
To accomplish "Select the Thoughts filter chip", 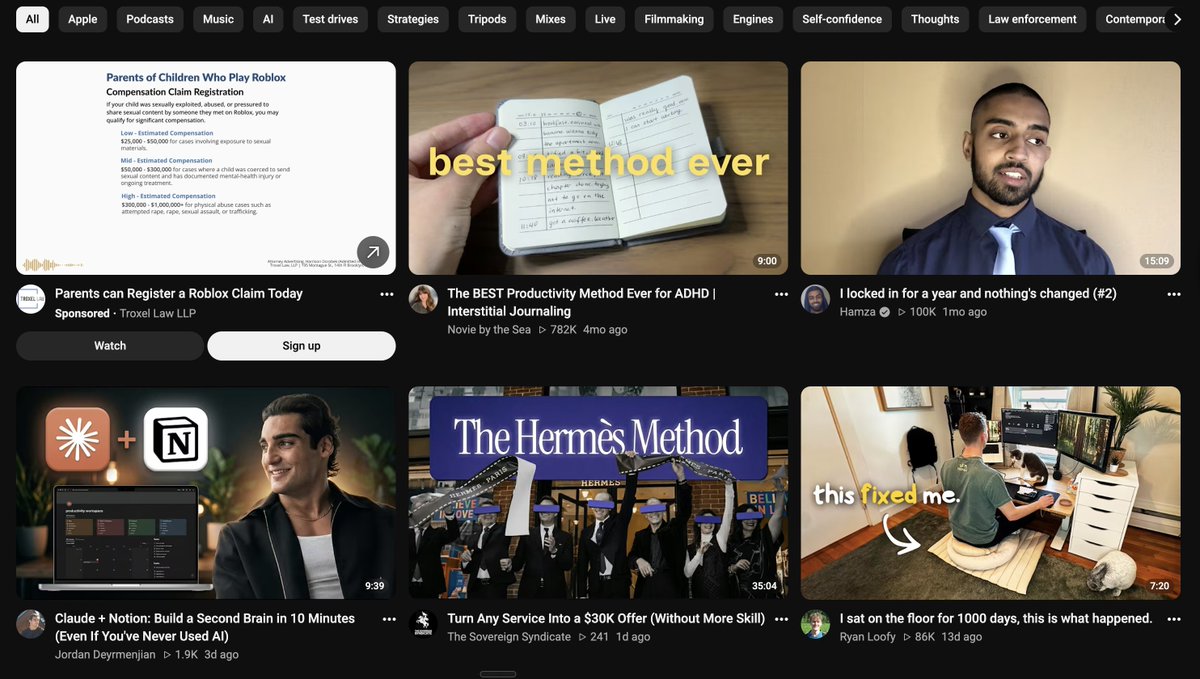I will pyautogui.click(x=935, y=19).
